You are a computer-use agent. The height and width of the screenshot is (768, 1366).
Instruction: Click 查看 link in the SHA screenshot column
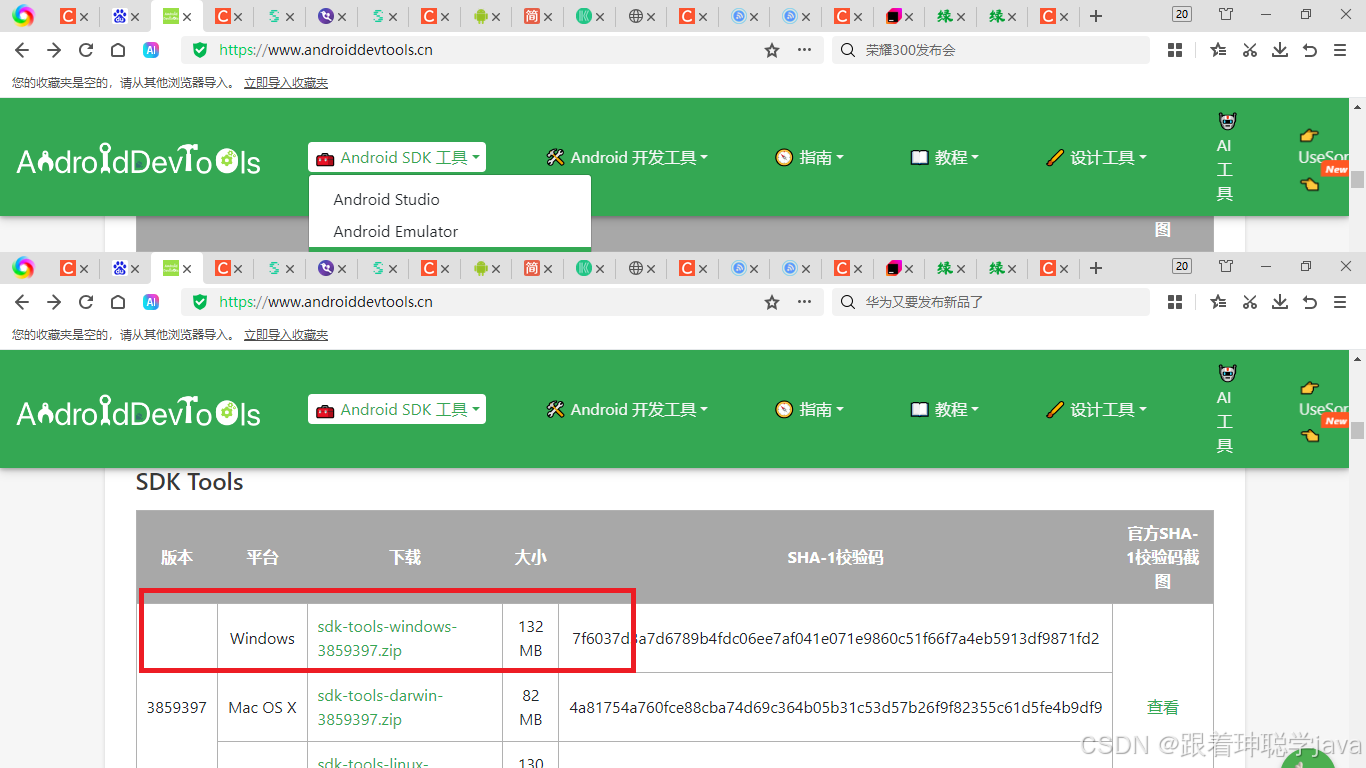point(1163,707)
